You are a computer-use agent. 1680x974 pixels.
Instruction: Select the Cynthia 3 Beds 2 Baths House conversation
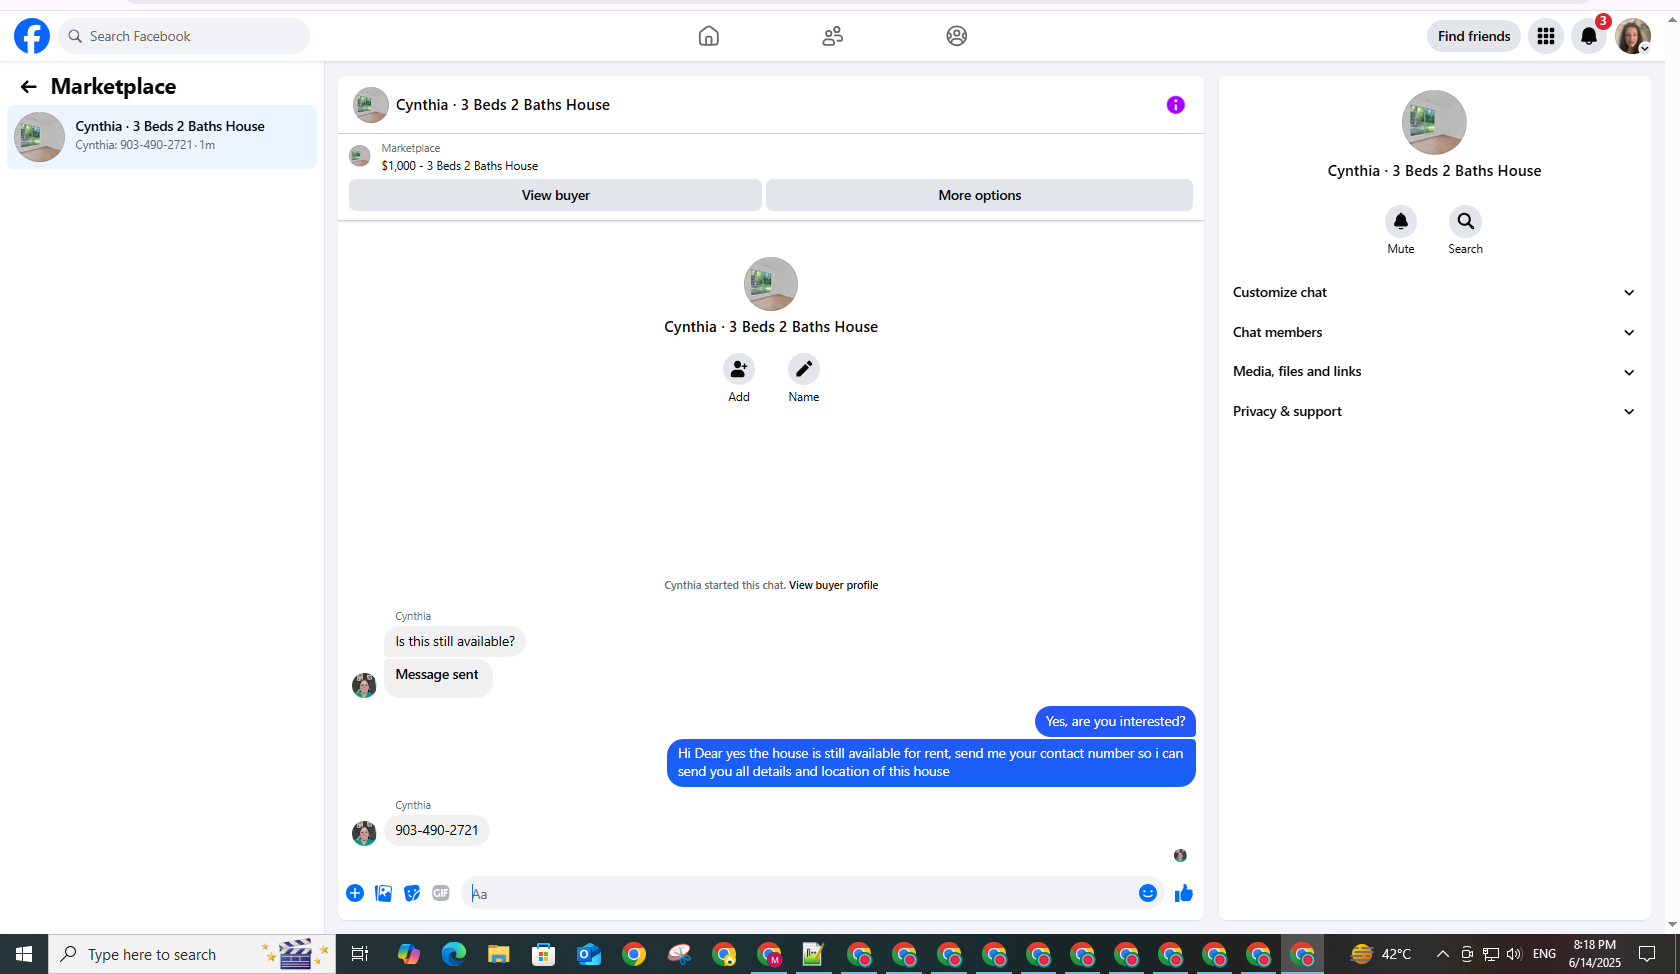(162, 137)
